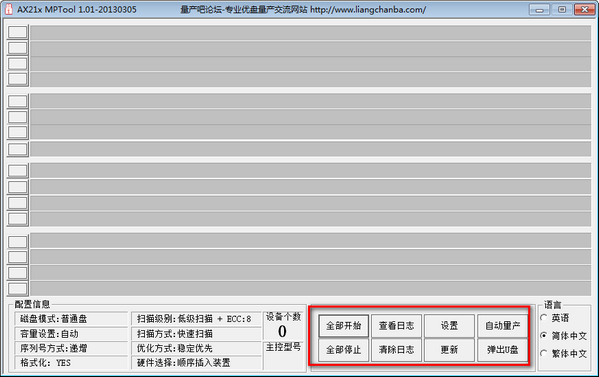Viewport: 599px width, 377px height.
Task: Click the 容量设置:自动 info field
Action: click(x=71, y=334)
